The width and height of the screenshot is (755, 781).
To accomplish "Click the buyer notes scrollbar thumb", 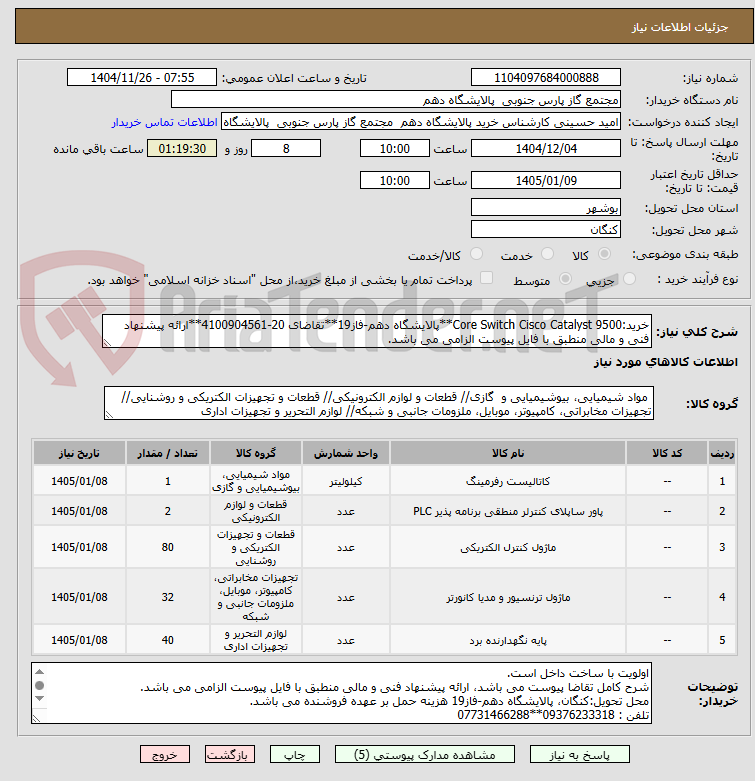I will click(x=40, y=685).
